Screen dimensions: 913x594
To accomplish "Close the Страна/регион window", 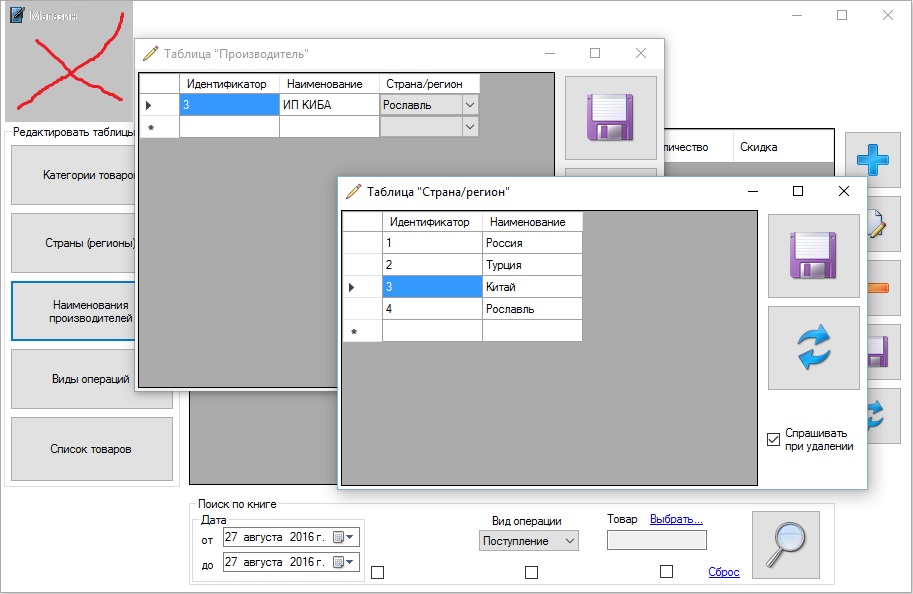I will coord(843,191).
